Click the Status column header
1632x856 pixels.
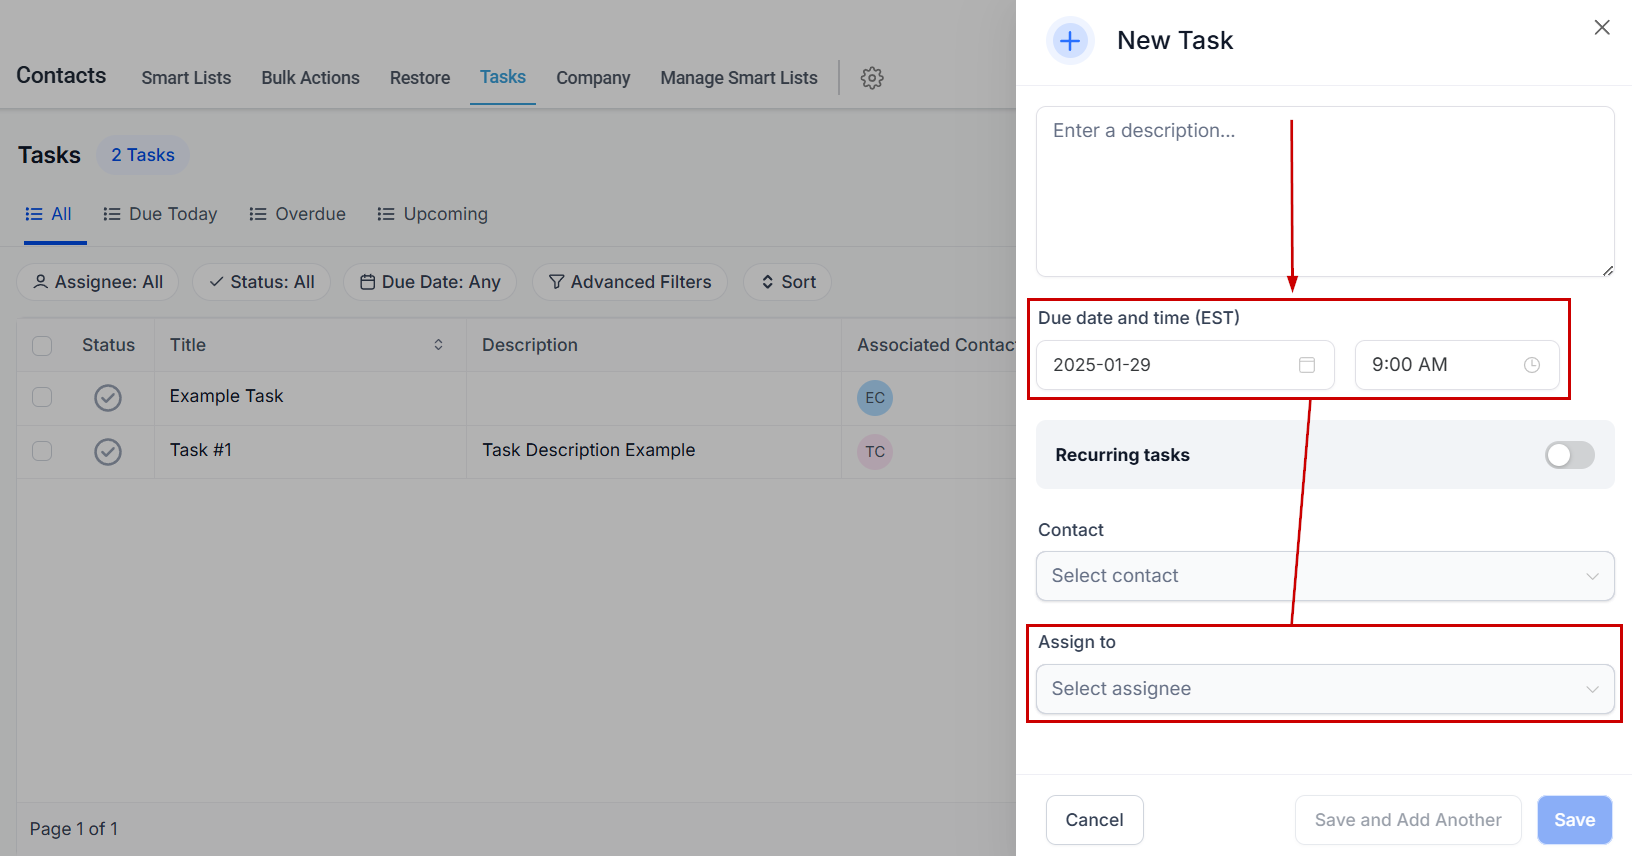[108, 345]
